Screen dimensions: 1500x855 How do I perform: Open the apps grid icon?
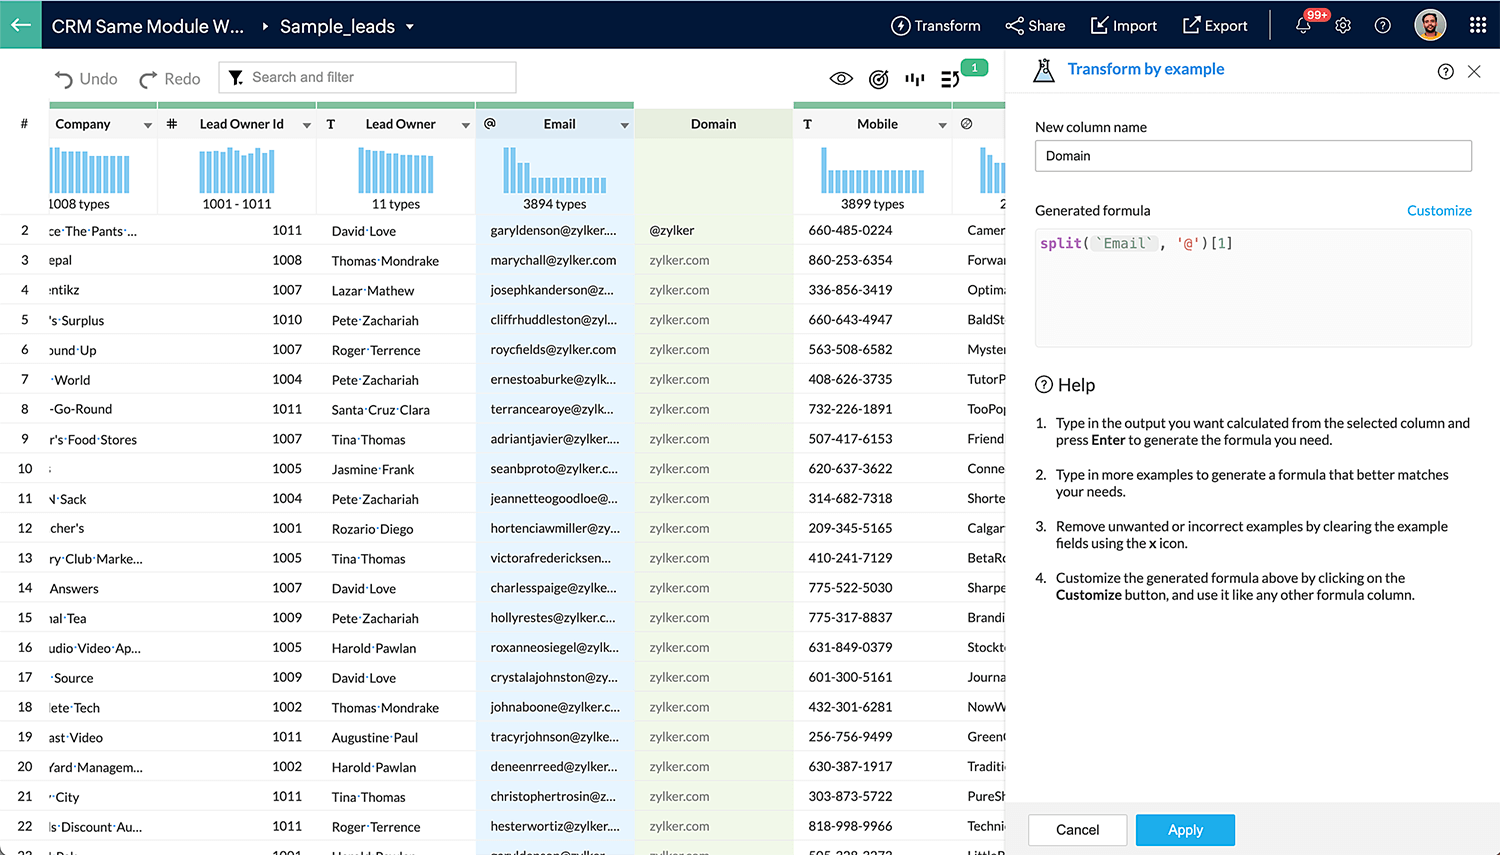pos(1477,26)
